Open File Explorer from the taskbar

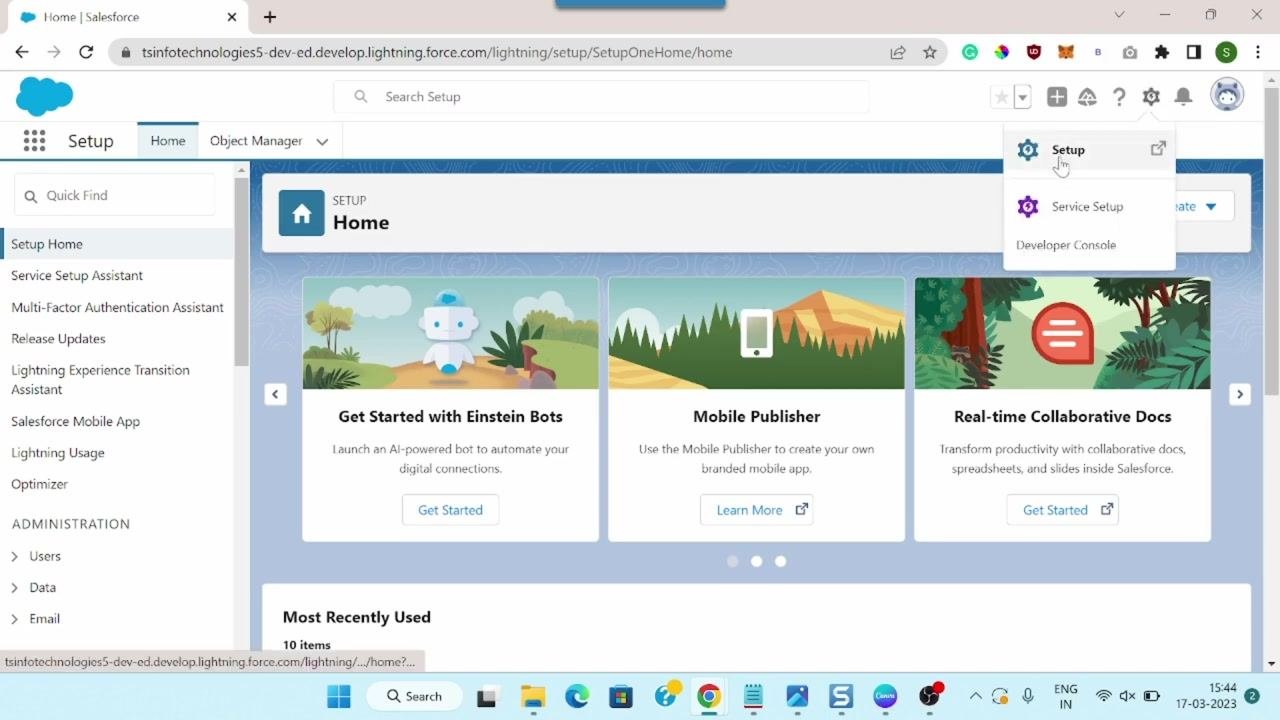point(533,696)
